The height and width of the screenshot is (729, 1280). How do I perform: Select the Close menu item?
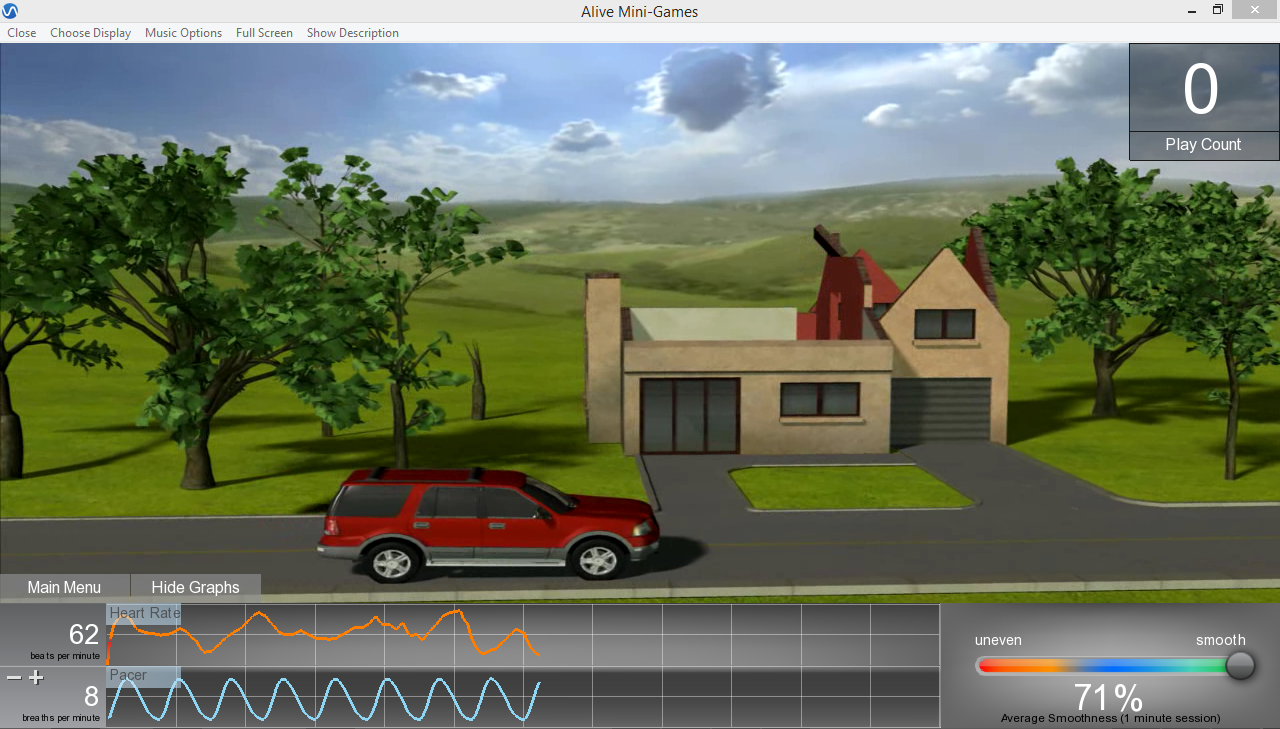click(21, 33)
